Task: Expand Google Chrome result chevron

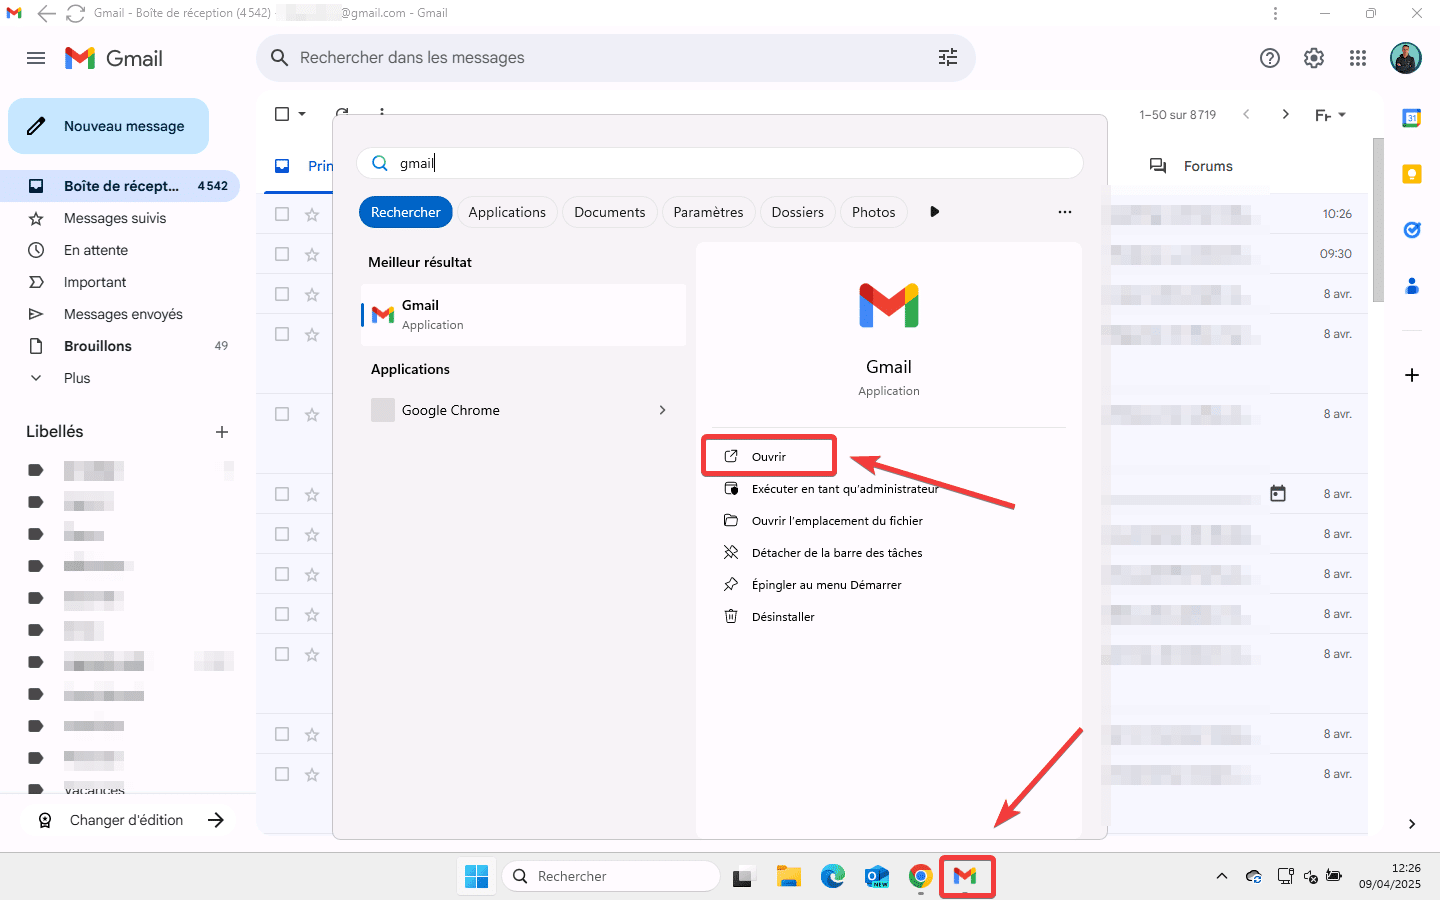Action: (x=662, y=410)
